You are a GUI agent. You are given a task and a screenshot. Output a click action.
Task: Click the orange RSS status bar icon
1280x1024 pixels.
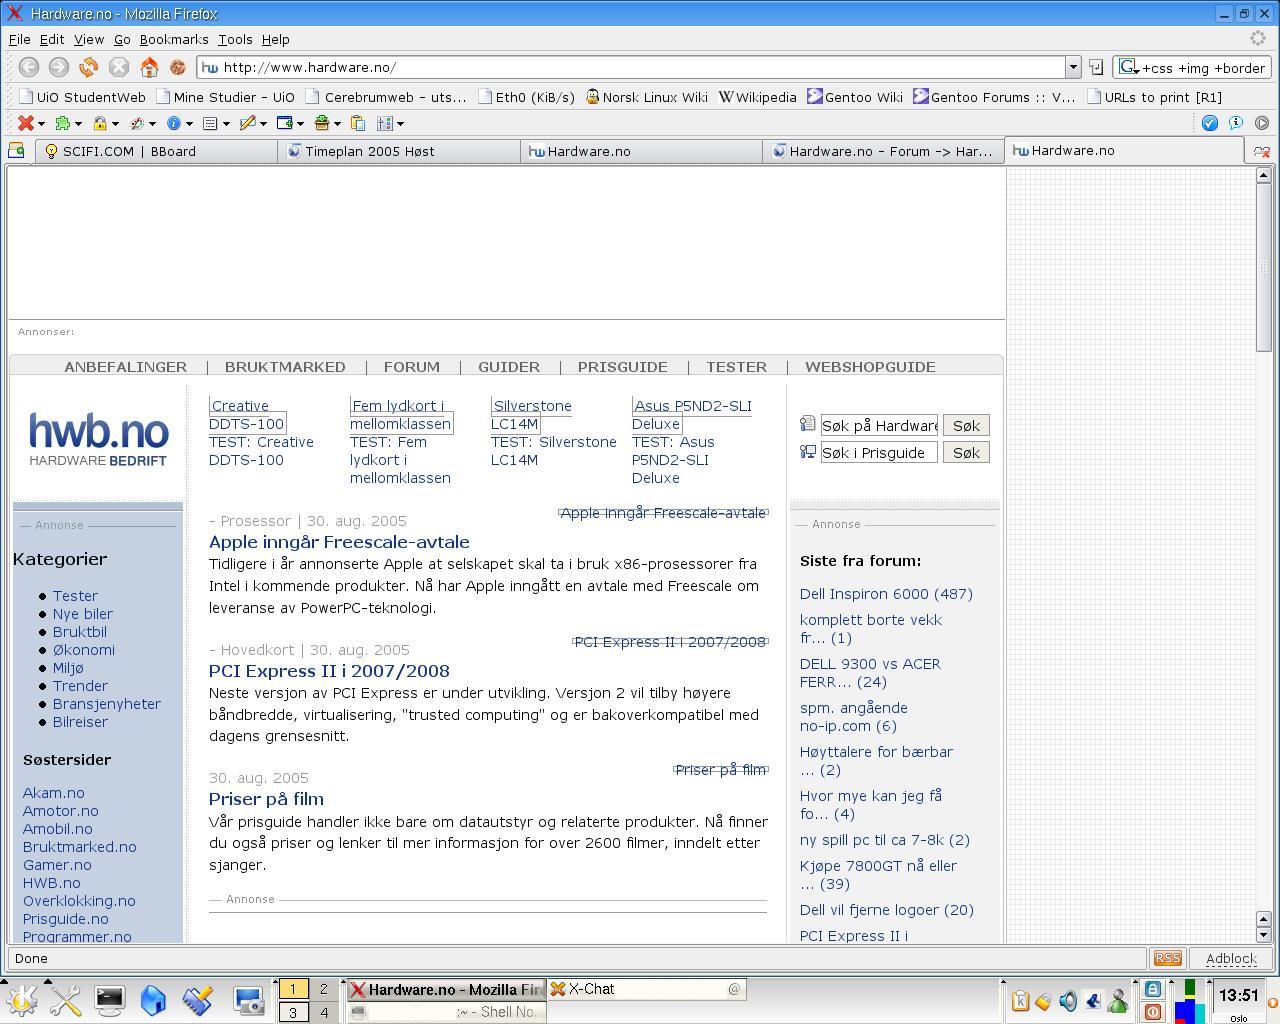point(1167,958)
